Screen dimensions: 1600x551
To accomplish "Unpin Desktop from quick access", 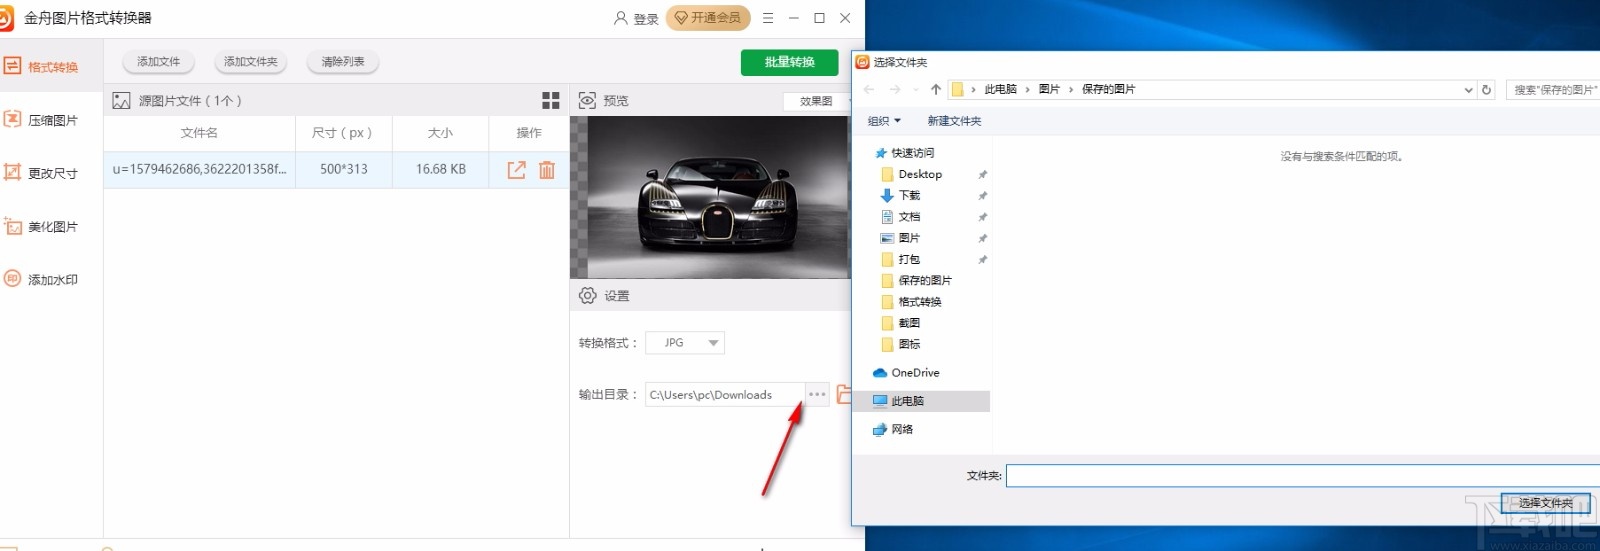I will 982,175.
